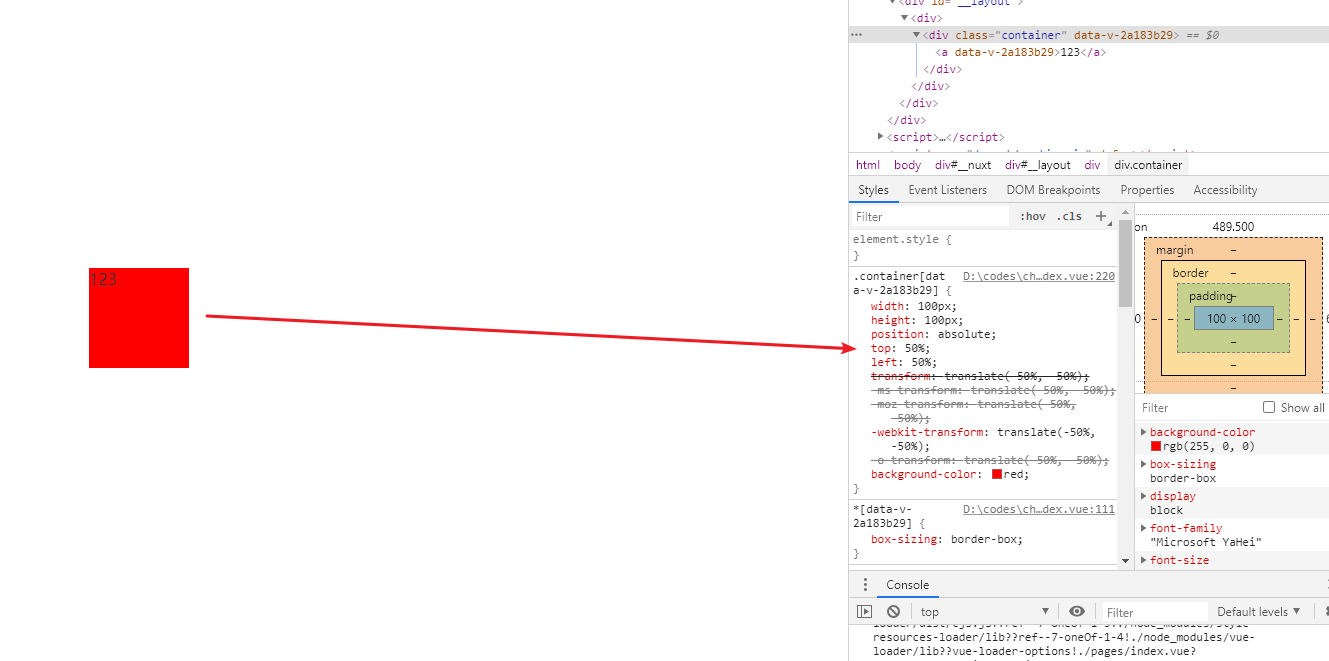Switch to the Styles tab
This screenshot has height=661, width=1329.
point(873,190)
